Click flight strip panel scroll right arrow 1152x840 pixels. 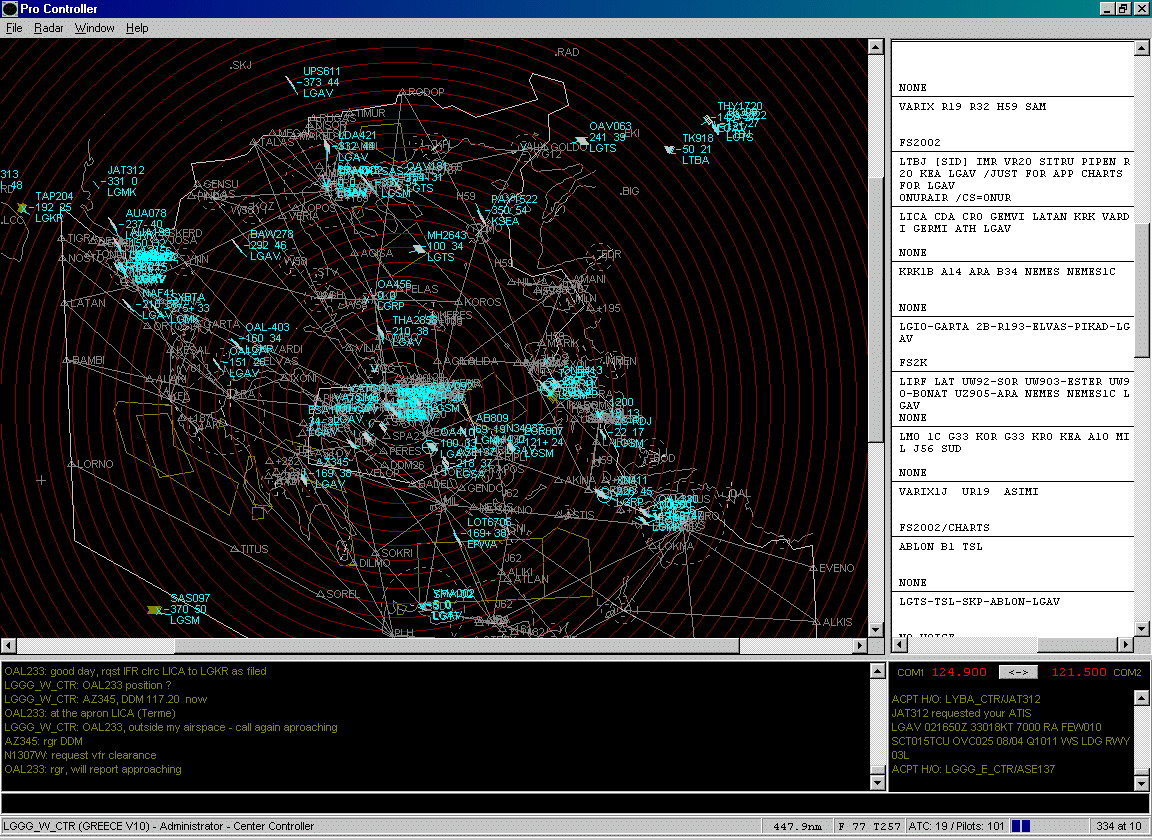tap(1126, 645)
